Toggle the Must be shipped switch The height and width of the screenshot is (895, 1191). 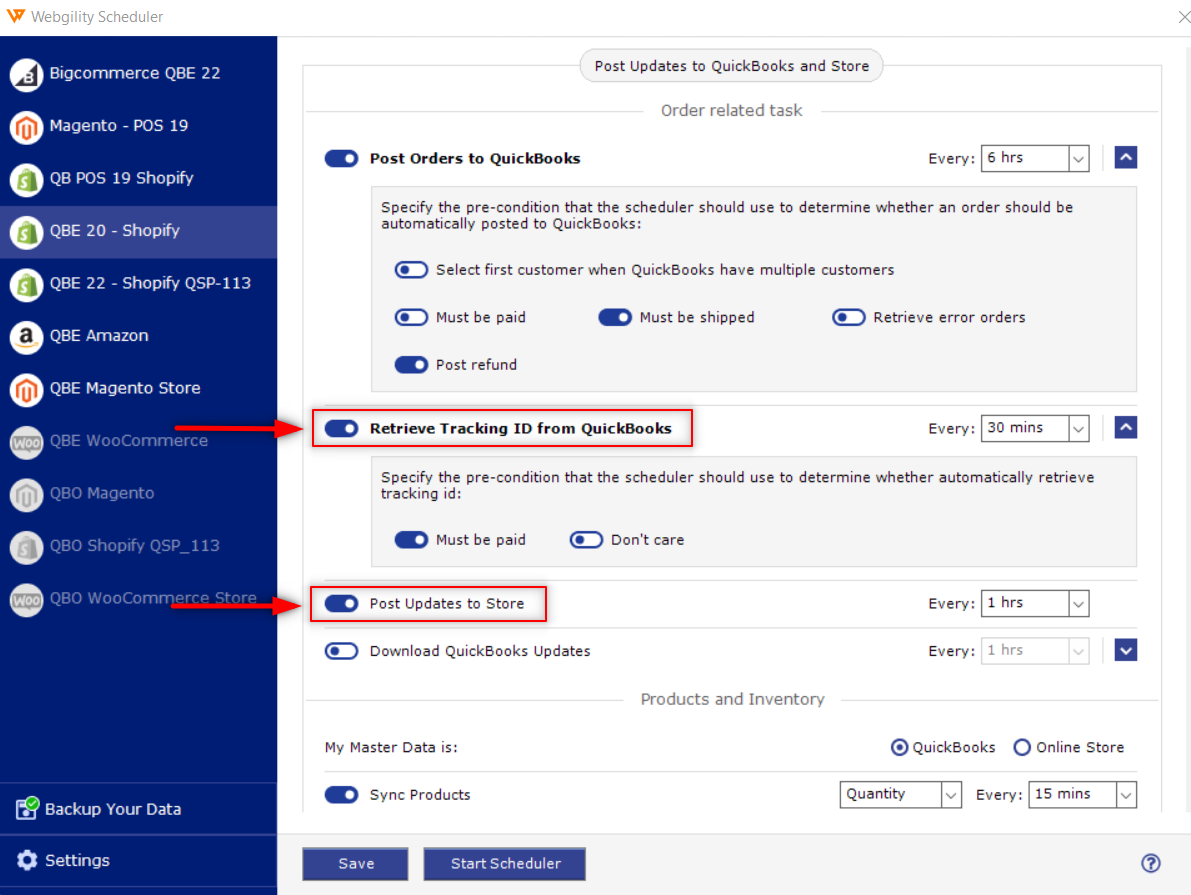click(x=614, y=317)
